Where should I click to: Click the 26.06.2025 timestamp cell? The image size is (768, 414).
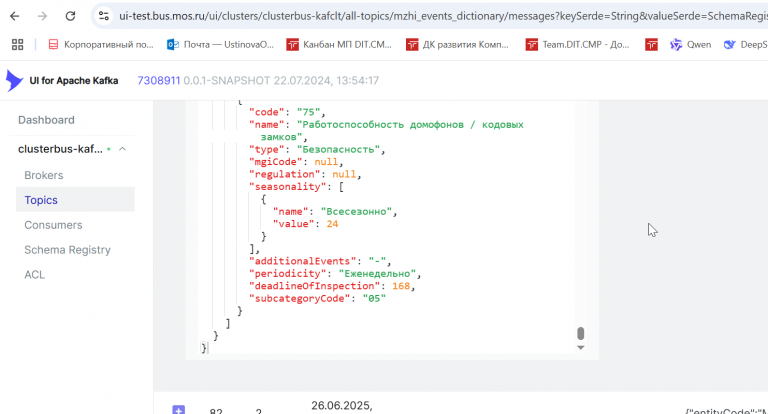341,406
